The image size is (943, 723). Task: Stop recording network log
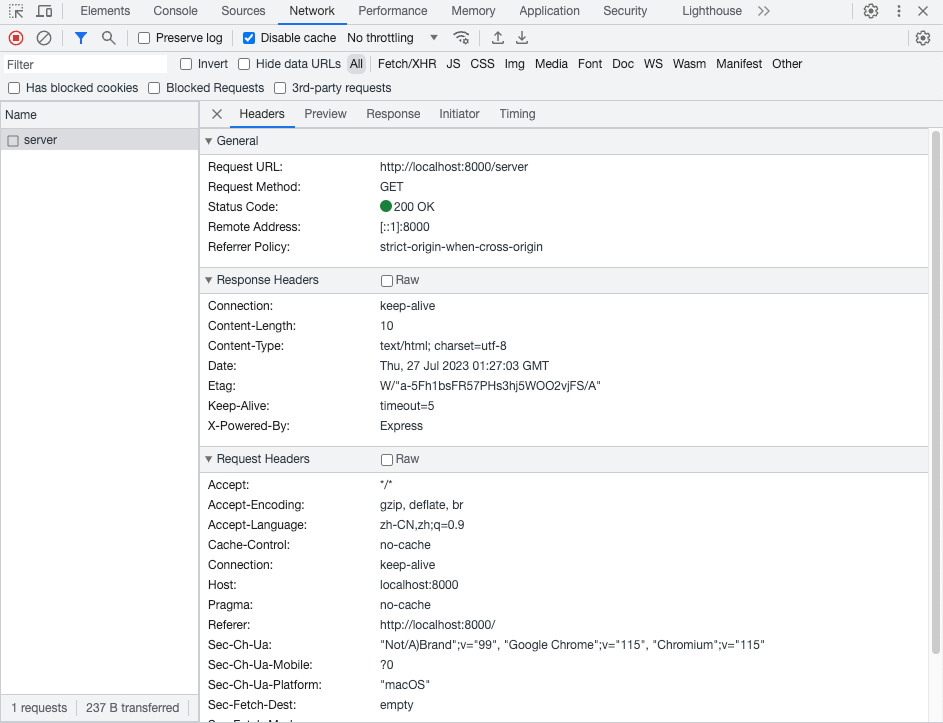click(16, 38)
